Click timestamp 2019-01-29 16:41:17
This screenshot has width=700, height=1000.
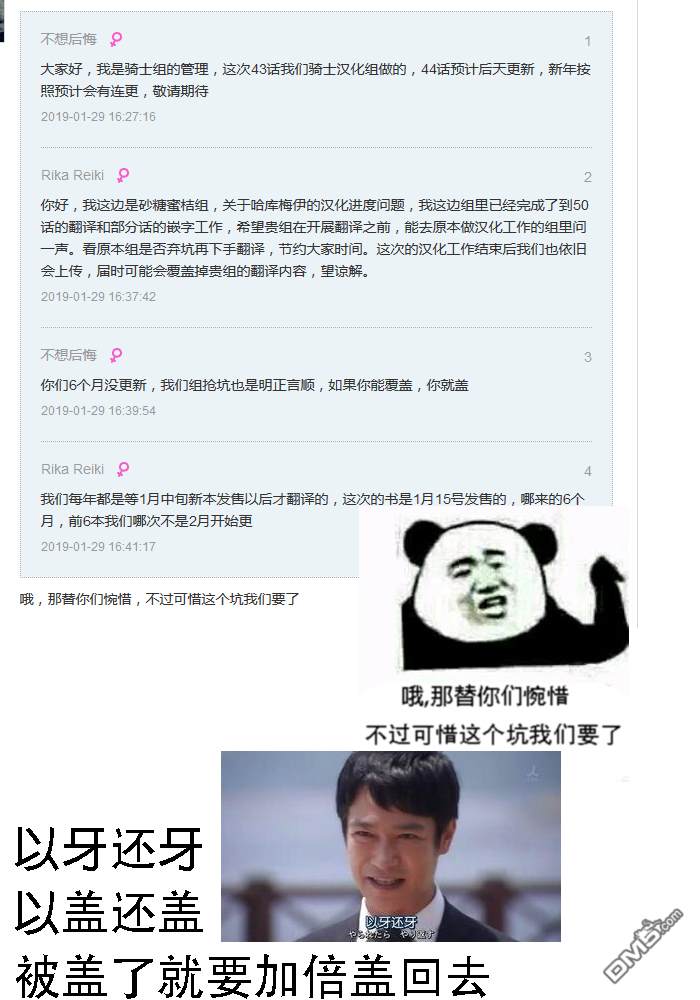click(x=98, y=547)
